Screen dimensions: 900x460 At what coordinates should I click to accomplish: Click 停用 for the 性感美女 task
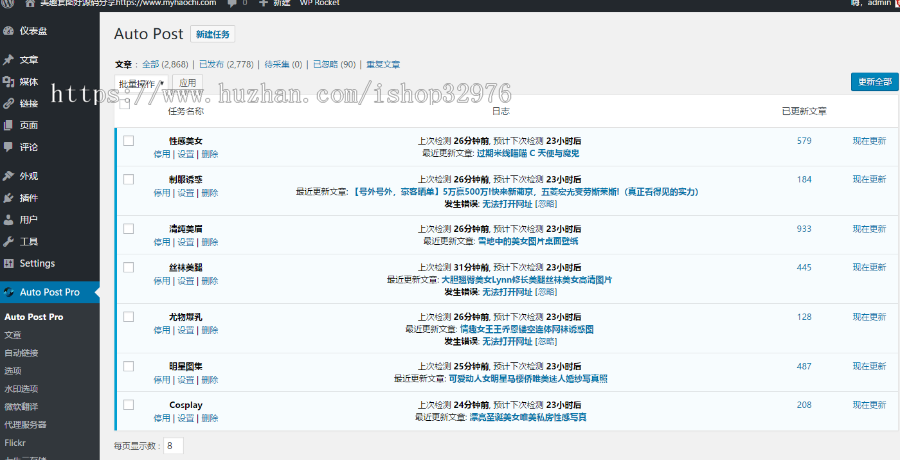pyautogui.click(x=162, y=154)
